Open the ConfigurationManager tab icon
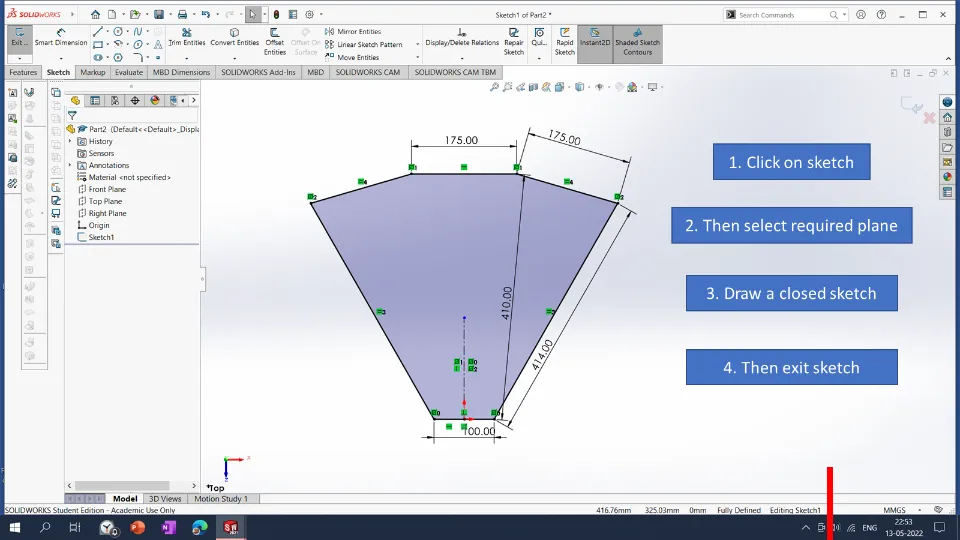 coord(114,100)
